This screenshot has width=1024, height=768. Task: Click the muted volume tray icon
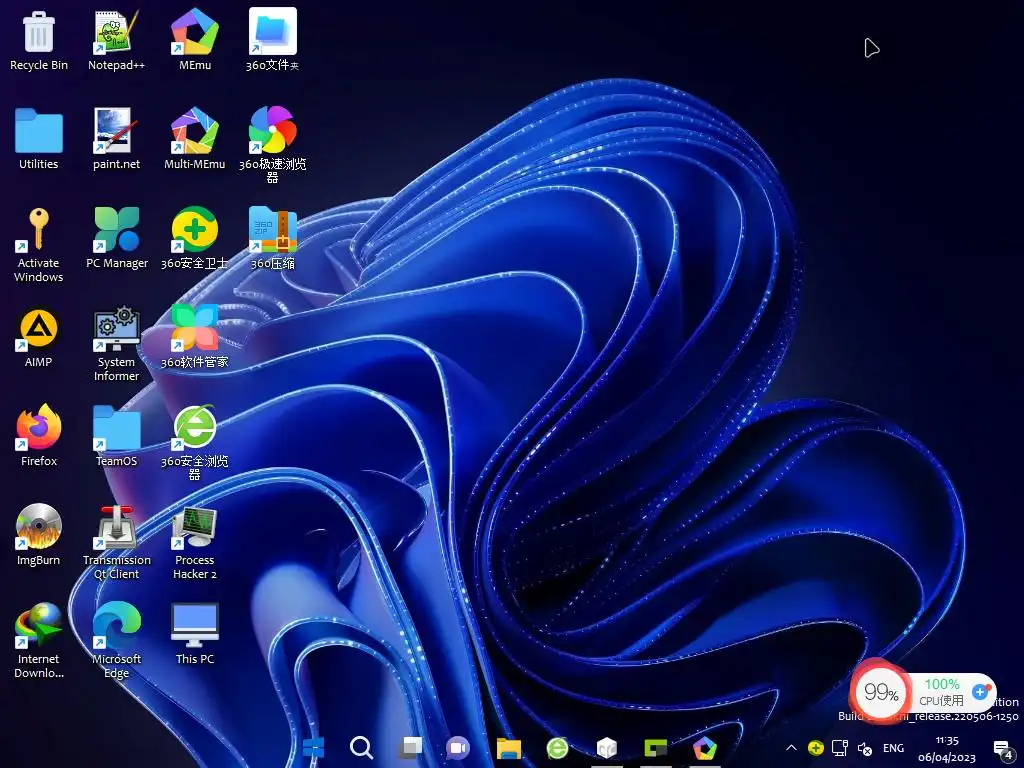point(865,748)
